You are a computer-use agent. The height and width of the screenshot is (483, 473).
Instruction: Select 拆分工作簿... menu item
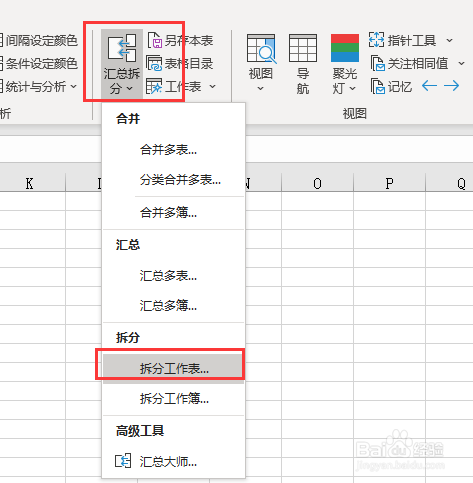tap(173, 398)
